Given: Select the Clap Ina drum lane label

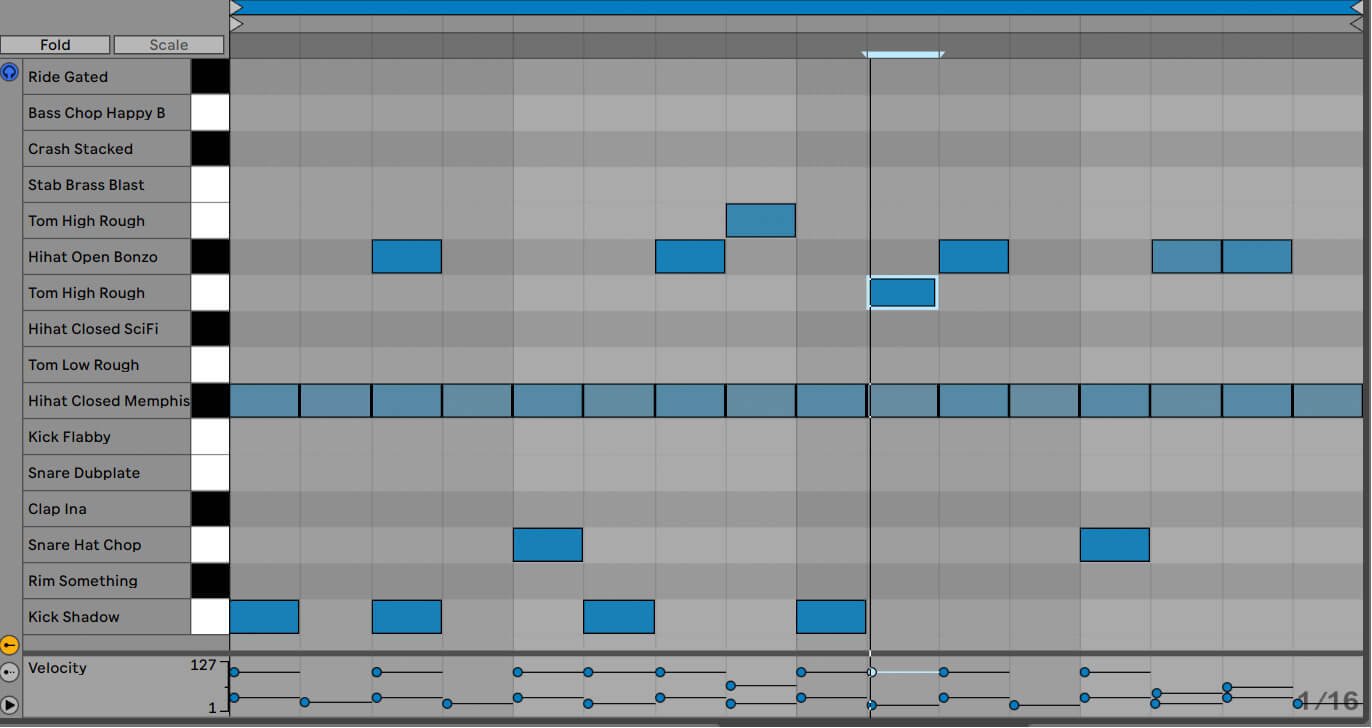Looking at the screenshot, I should (x=57, y=509).
